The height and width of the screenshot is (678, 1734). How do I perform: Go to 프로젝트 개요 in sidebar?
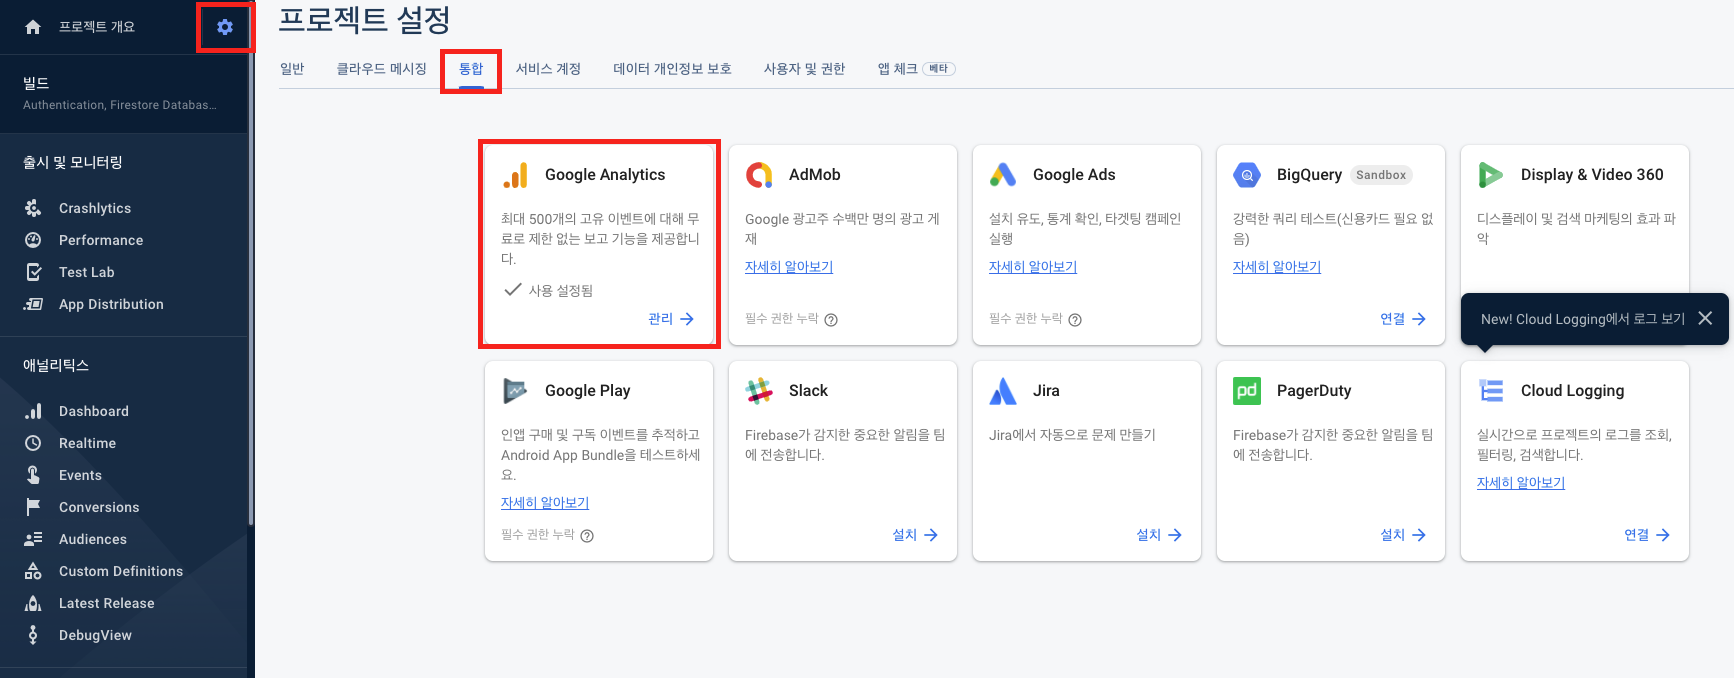click(96, 27)
